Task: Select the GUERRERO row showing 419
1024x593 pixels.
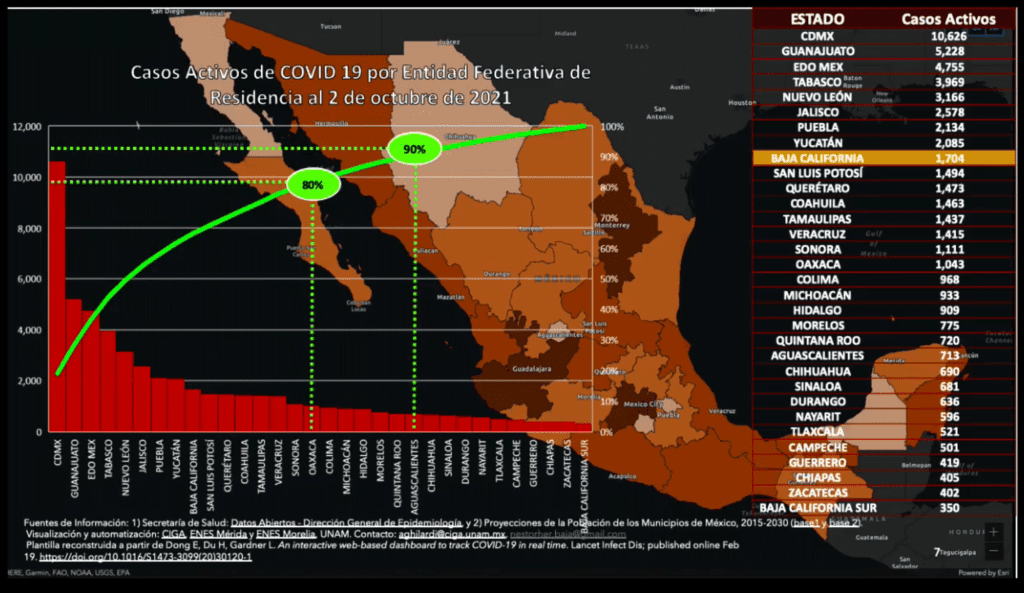Action: click(884, 462)
